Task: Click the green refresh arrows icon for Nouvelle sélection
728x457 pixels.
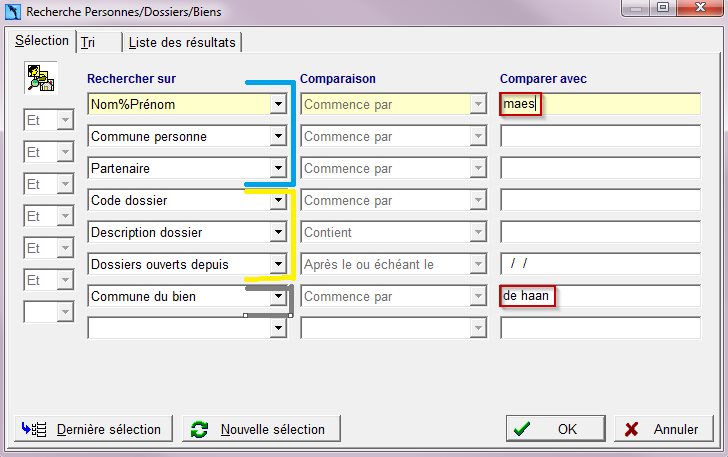Action: 199,429
